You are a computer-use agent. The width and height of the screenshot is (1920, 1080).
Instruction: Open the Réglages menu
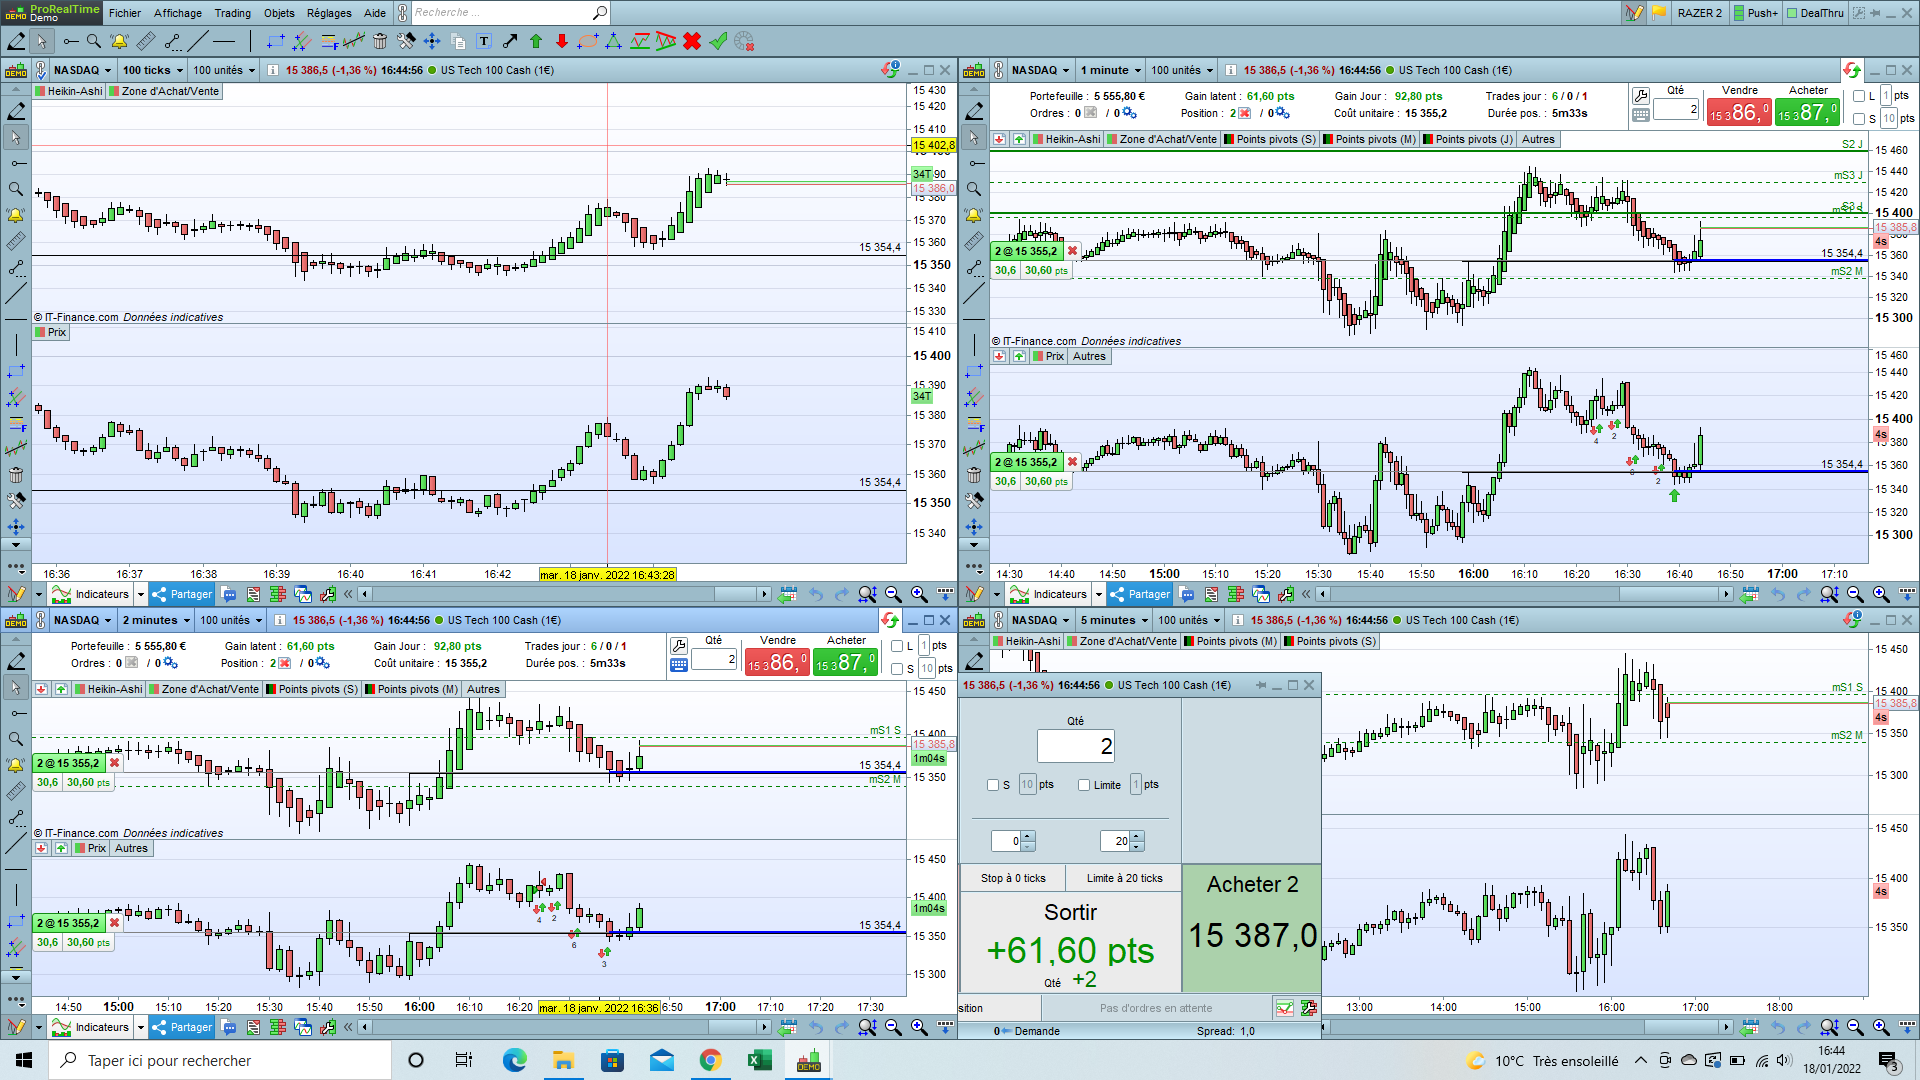329,13
